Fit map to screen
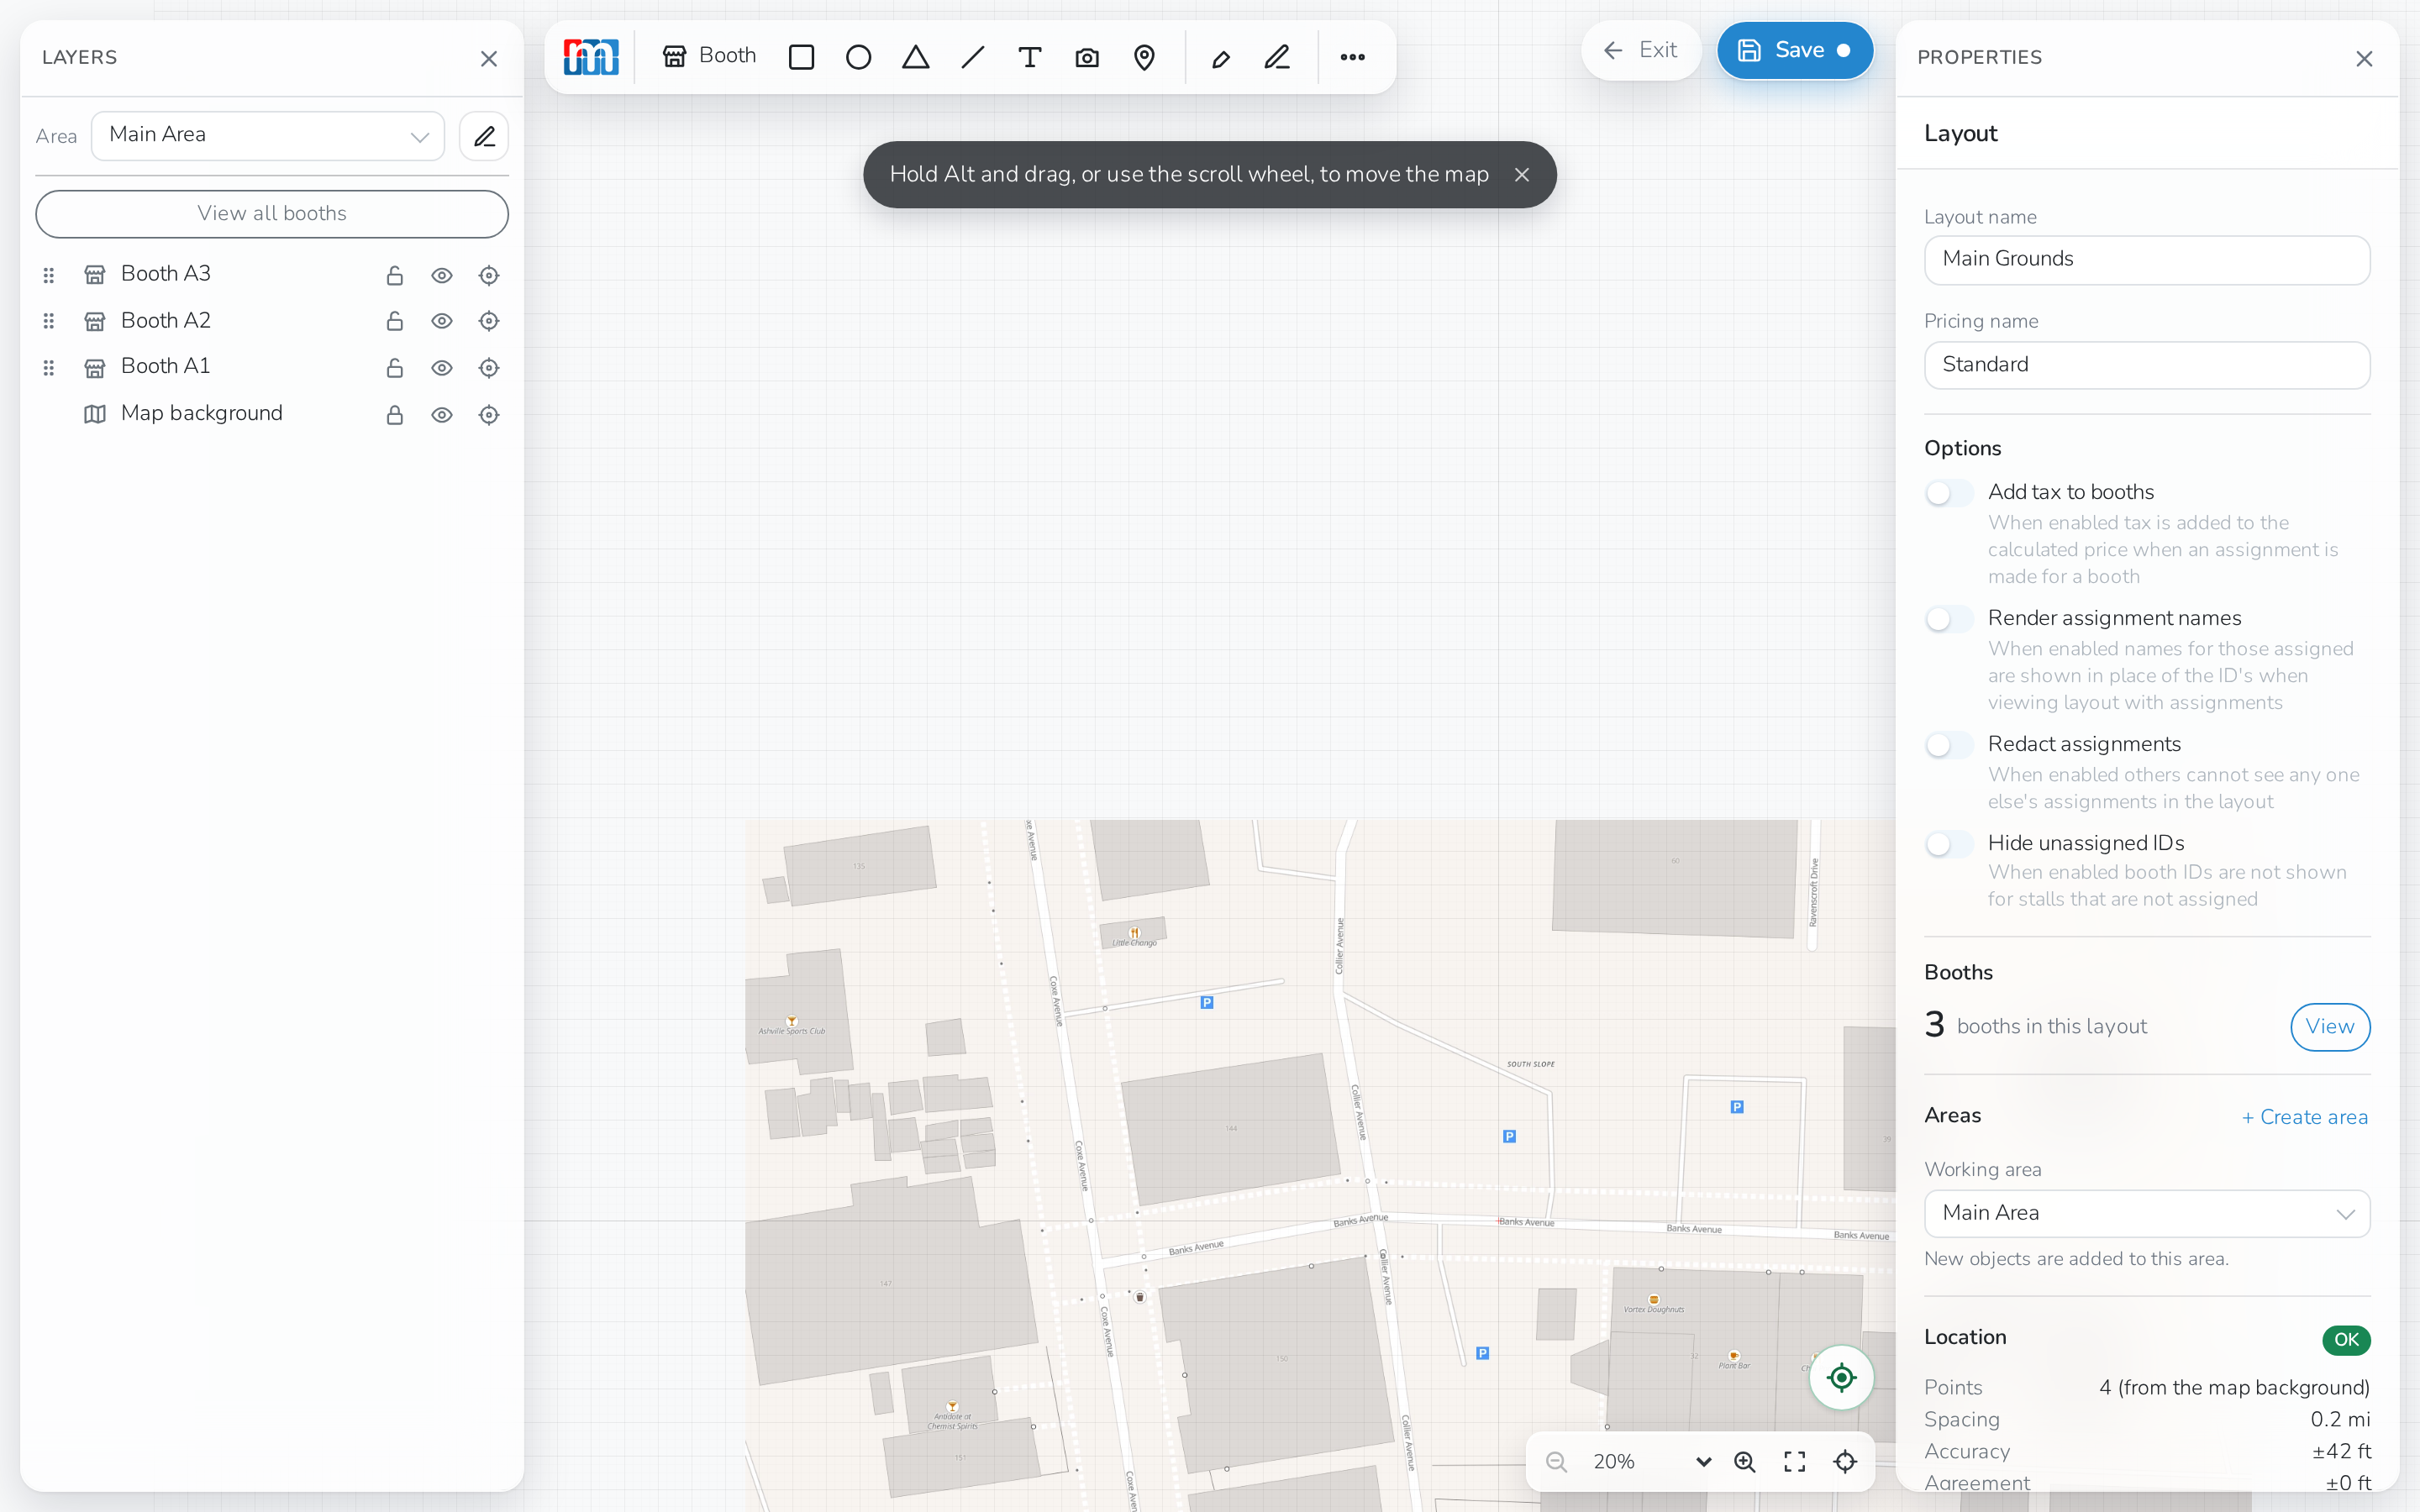This screenshot has height=1512, width=2420. pos(1795,1462)
